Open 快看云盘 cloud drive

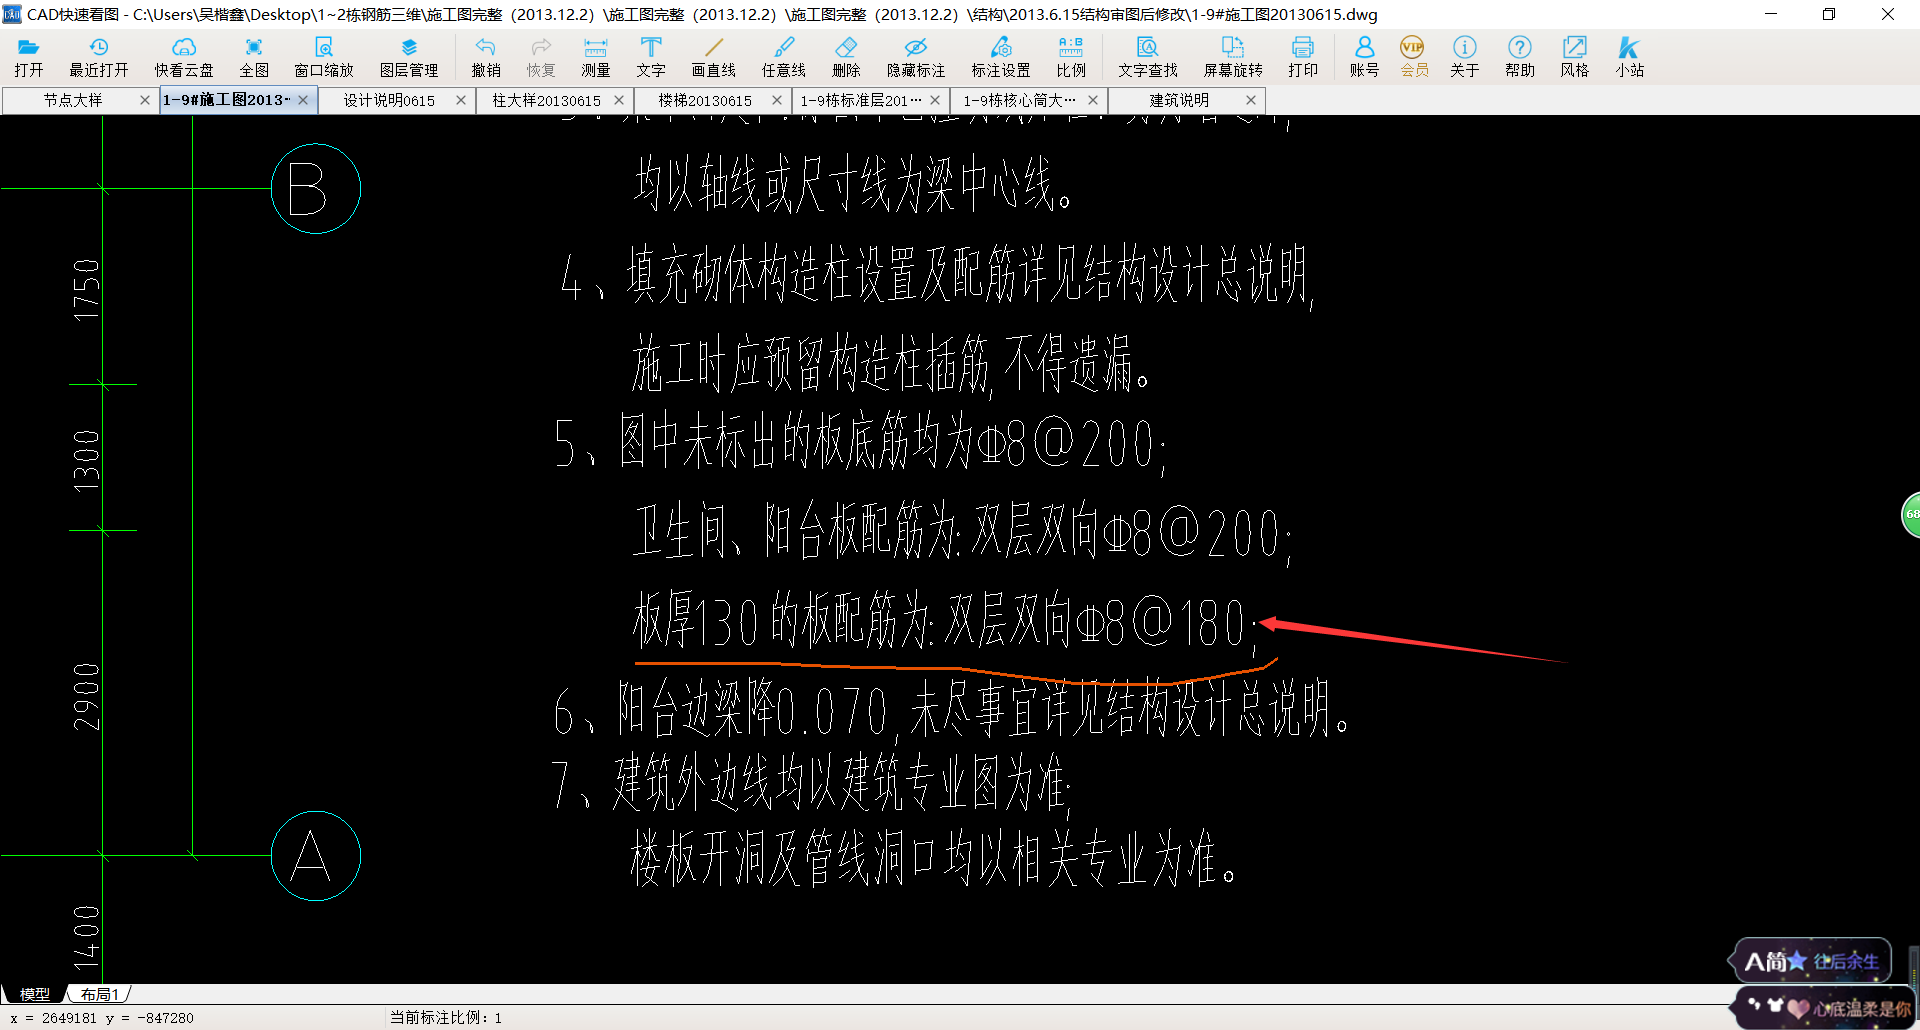click(184, 57)
